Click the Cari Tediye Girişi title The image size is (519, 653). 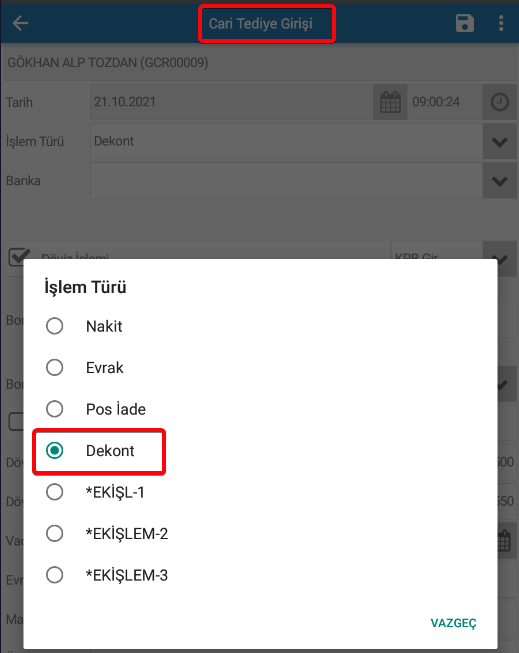tap(261, 24)
